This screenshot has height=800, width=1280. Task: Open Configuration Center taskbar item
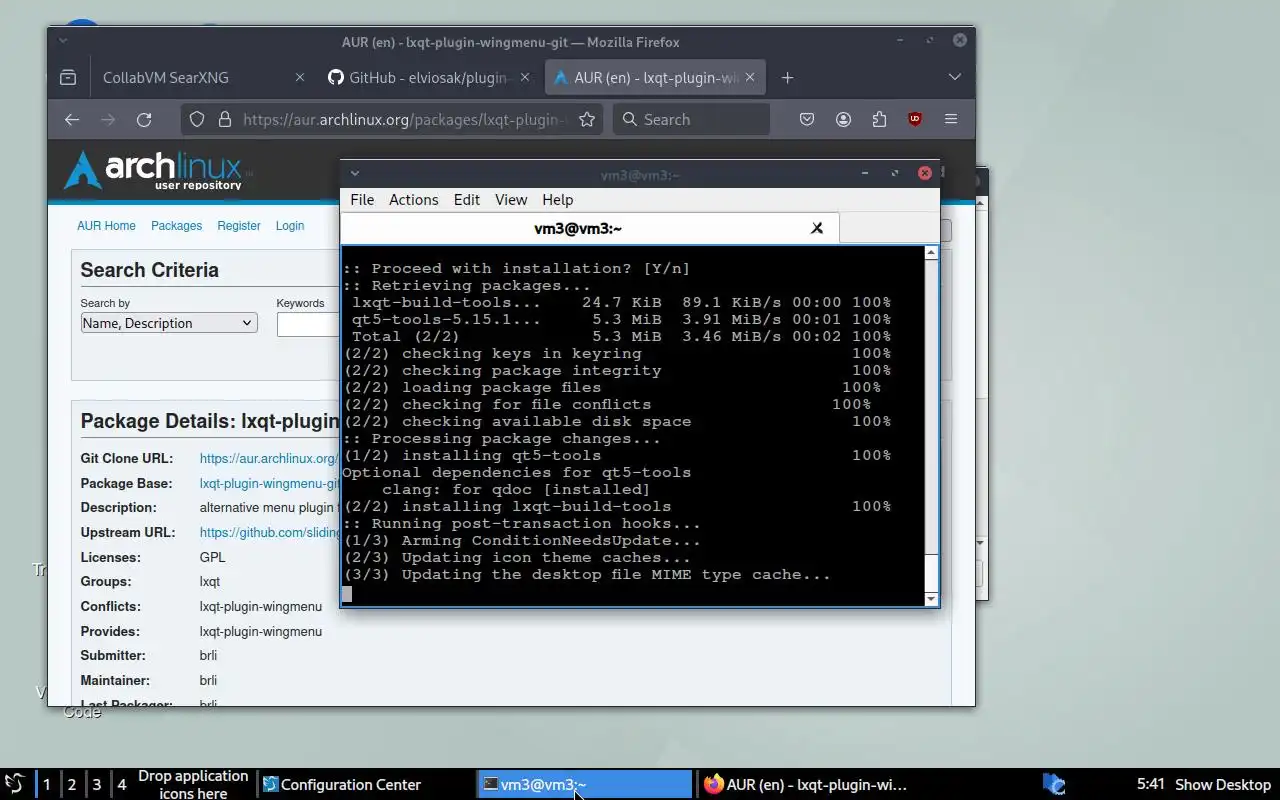366,785
